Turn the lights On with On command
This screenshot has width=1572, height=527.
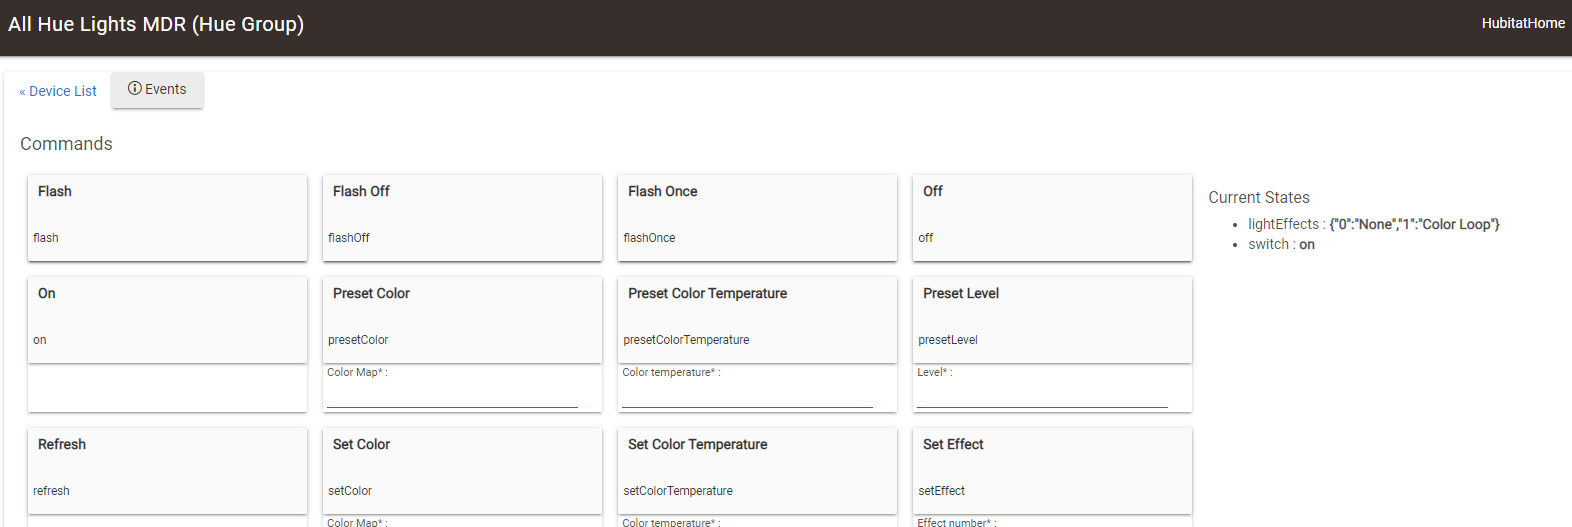pyautogui.click(x=167, y=320)
